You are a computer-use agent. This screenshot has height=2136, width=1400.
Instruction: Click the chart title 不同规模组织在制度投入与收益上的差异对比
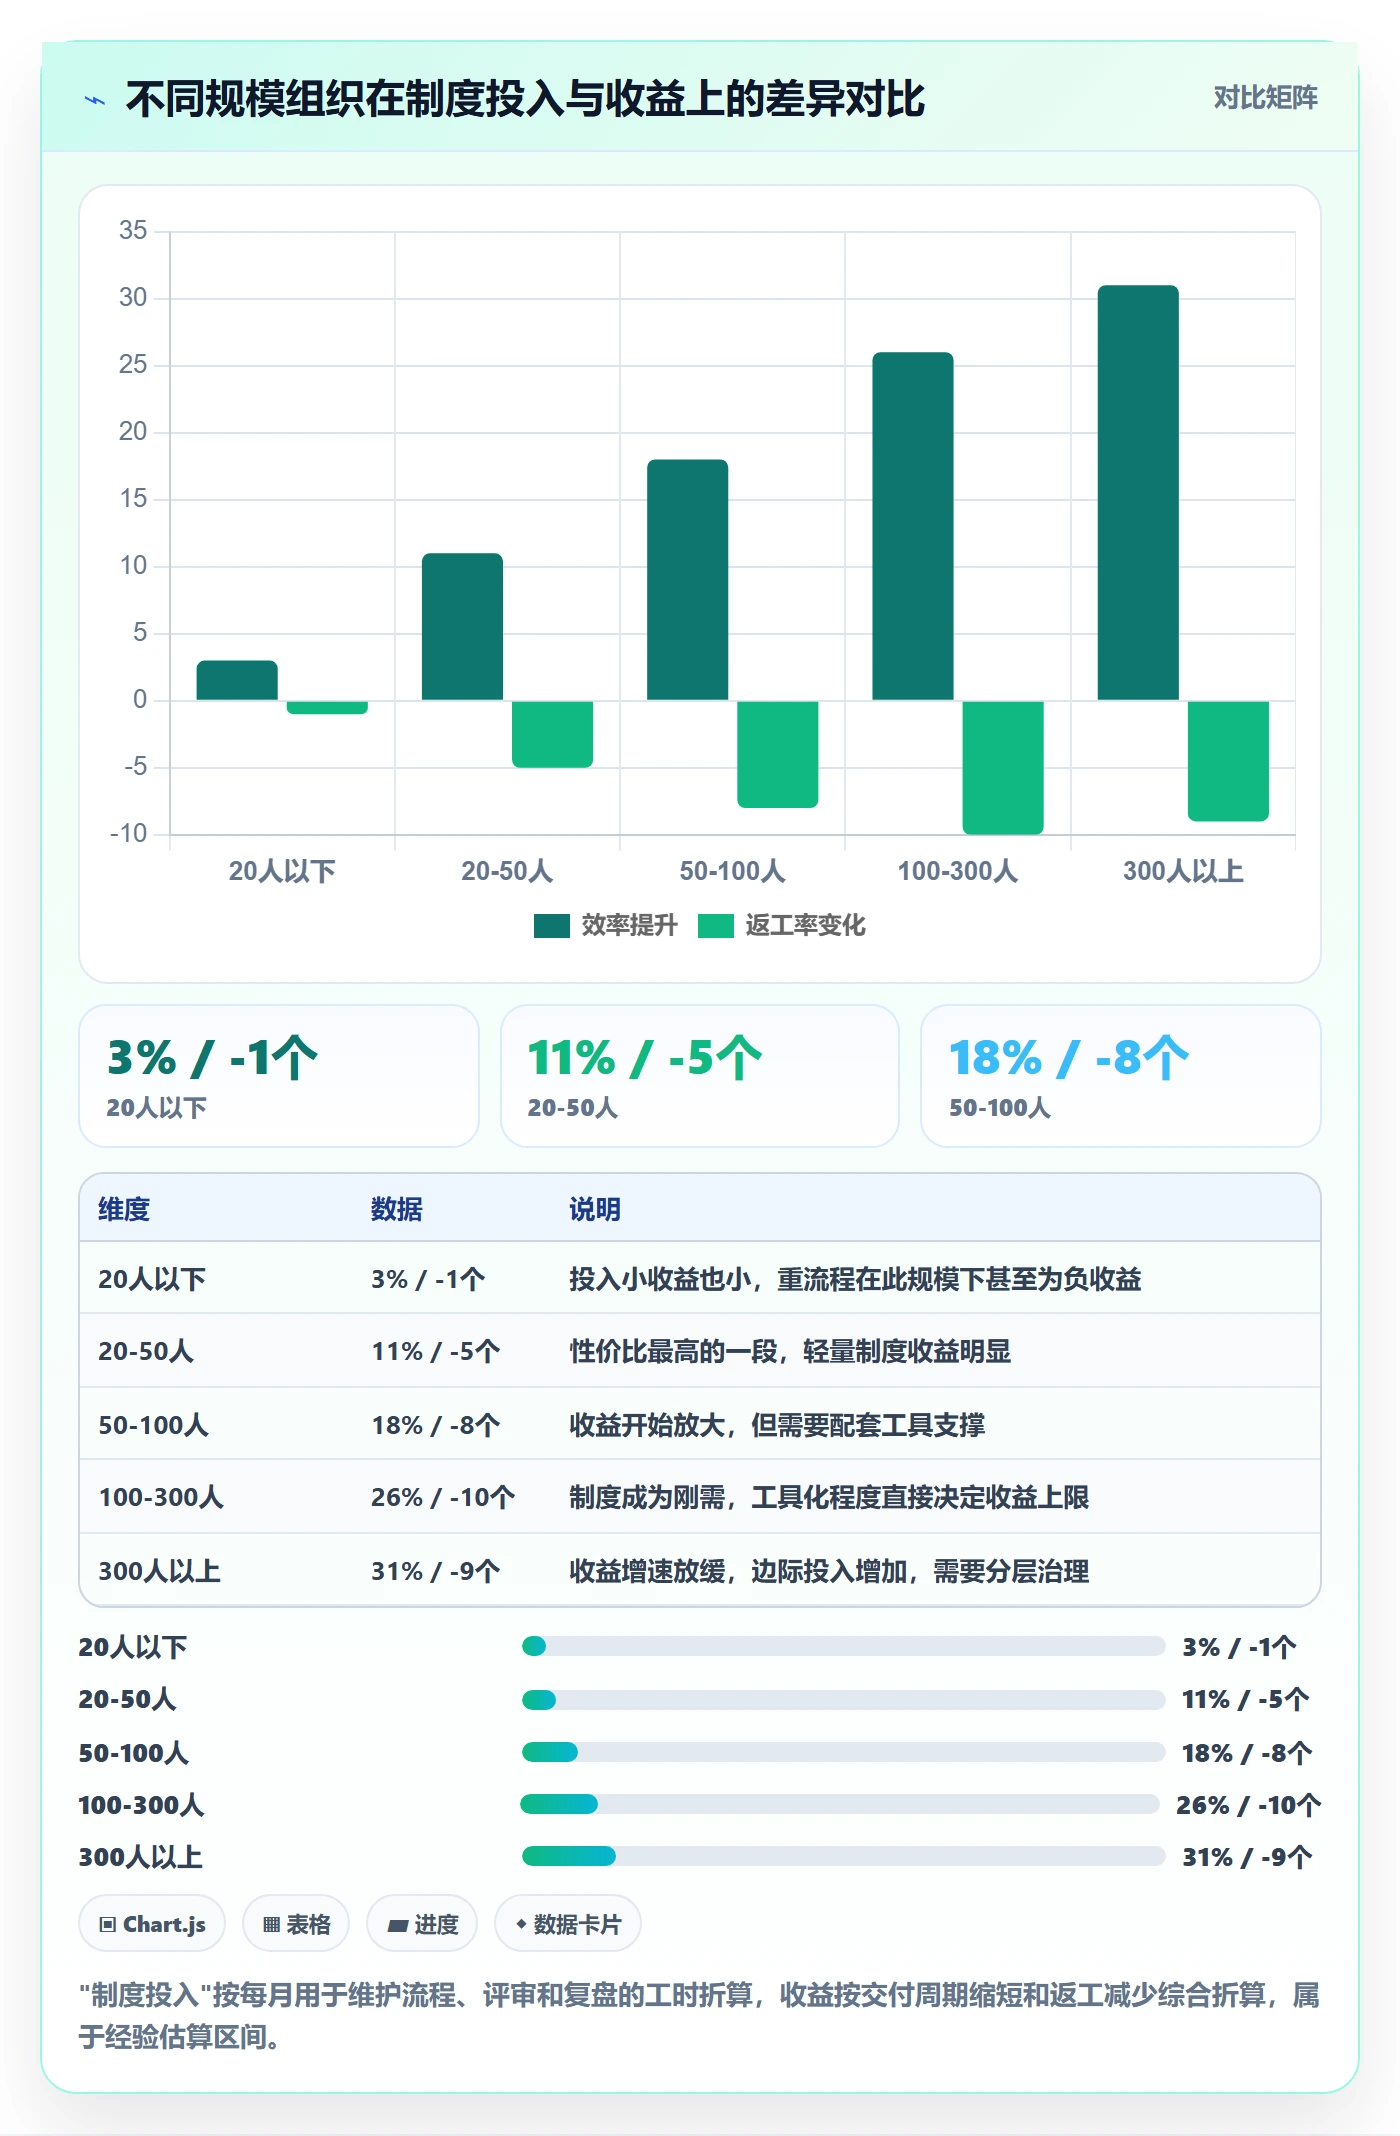pyautogui.click(x=525, y=99)
